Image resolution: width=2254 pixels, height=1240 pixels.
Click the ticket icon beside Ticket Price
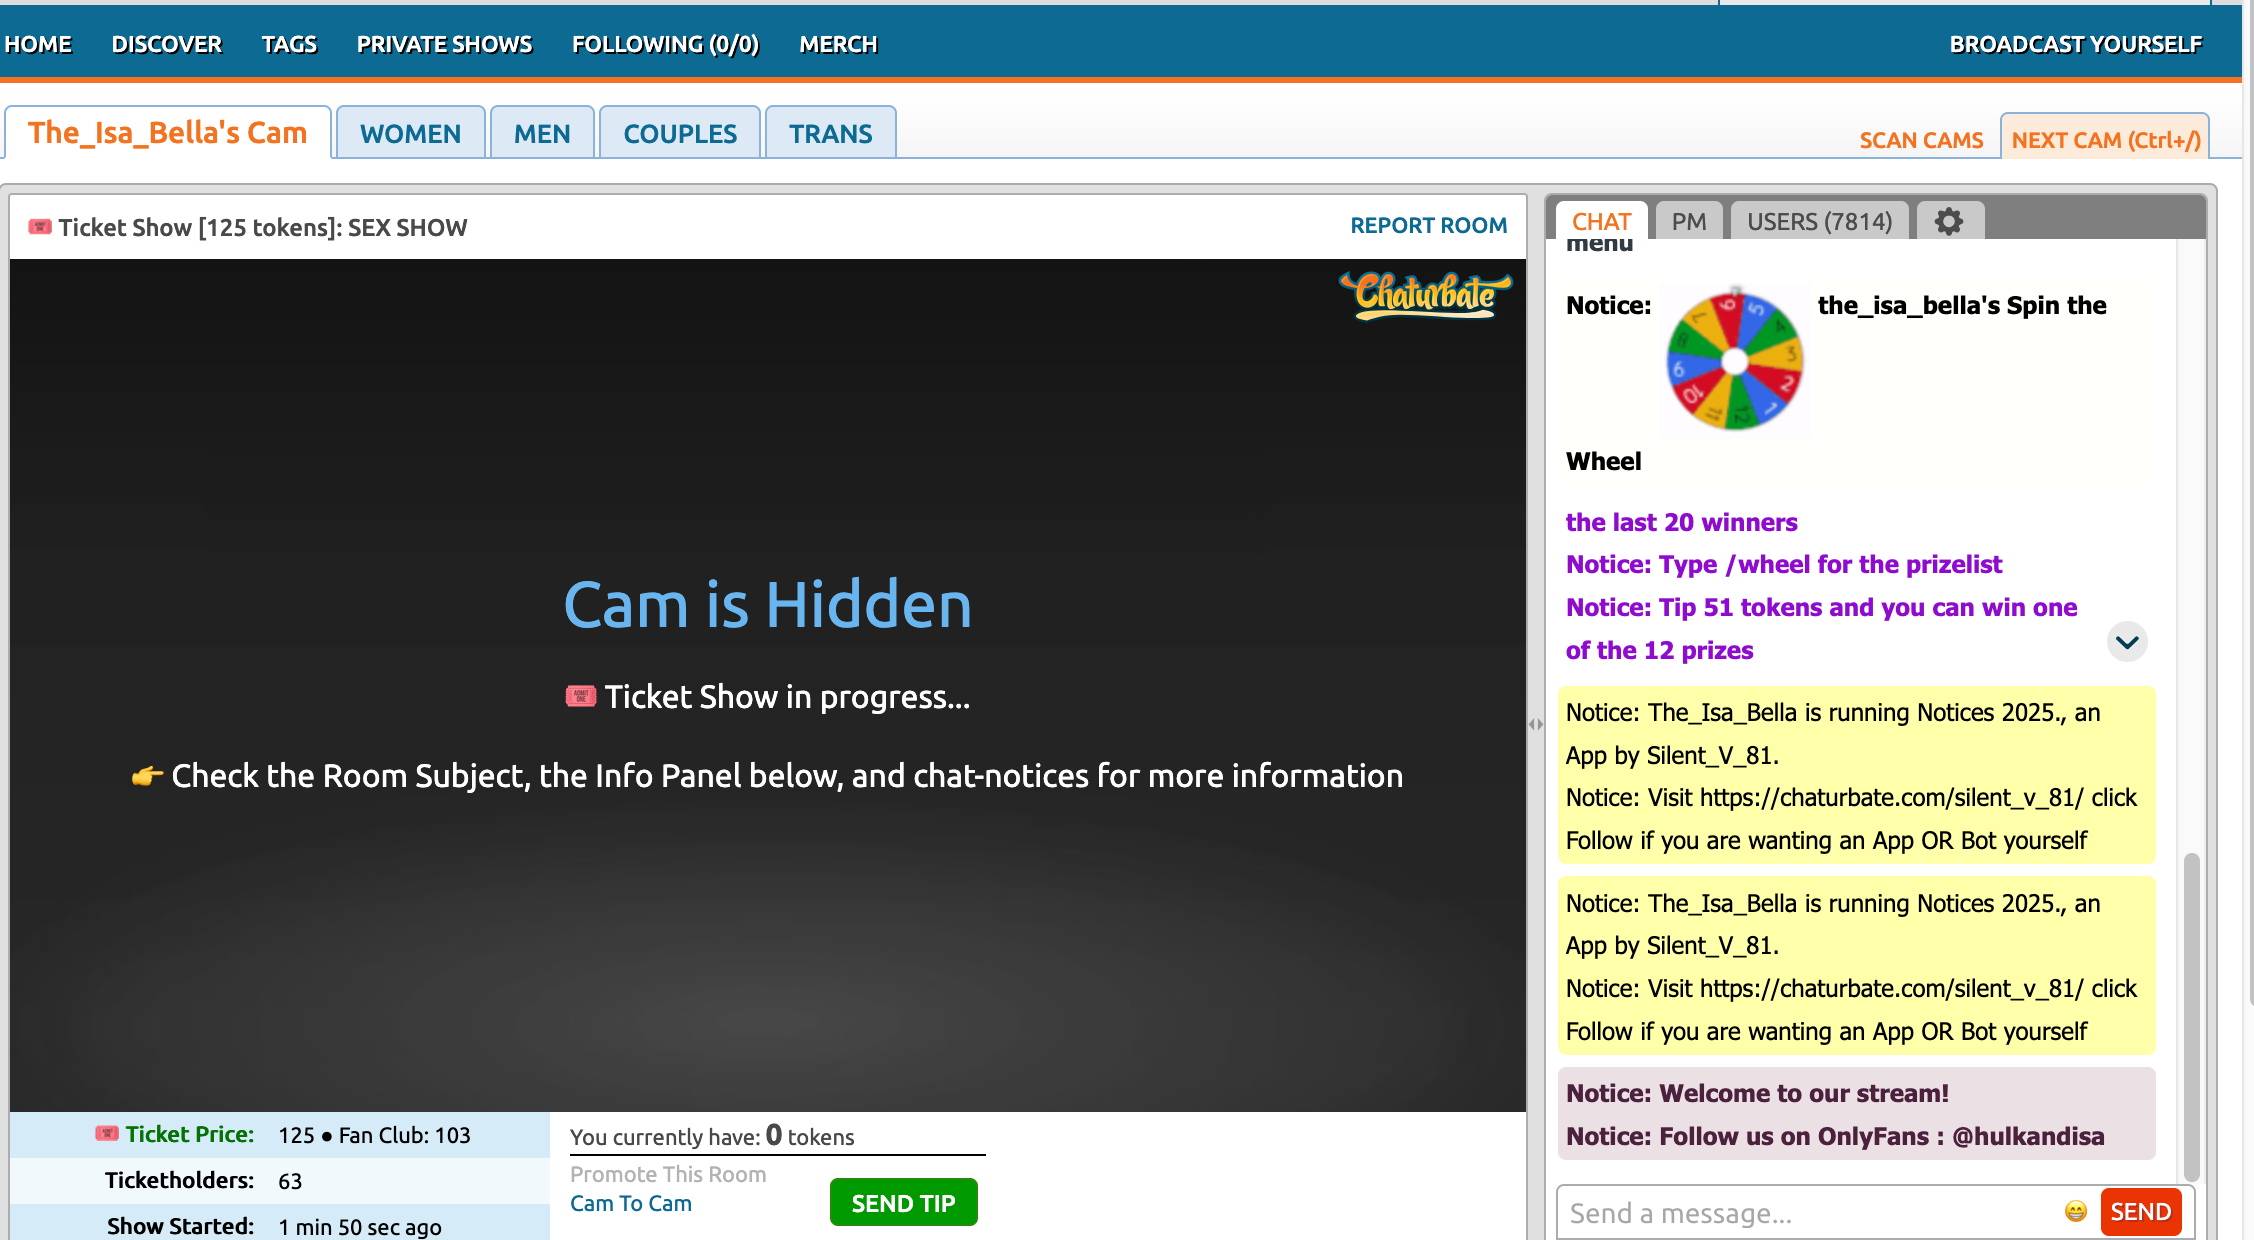point(106,1134)
